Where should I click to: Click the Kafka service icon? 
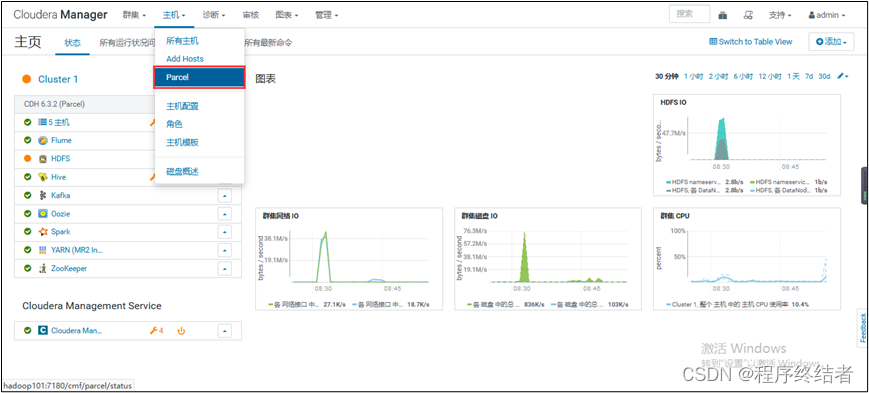pyautogui.click(x=43, y=196)
